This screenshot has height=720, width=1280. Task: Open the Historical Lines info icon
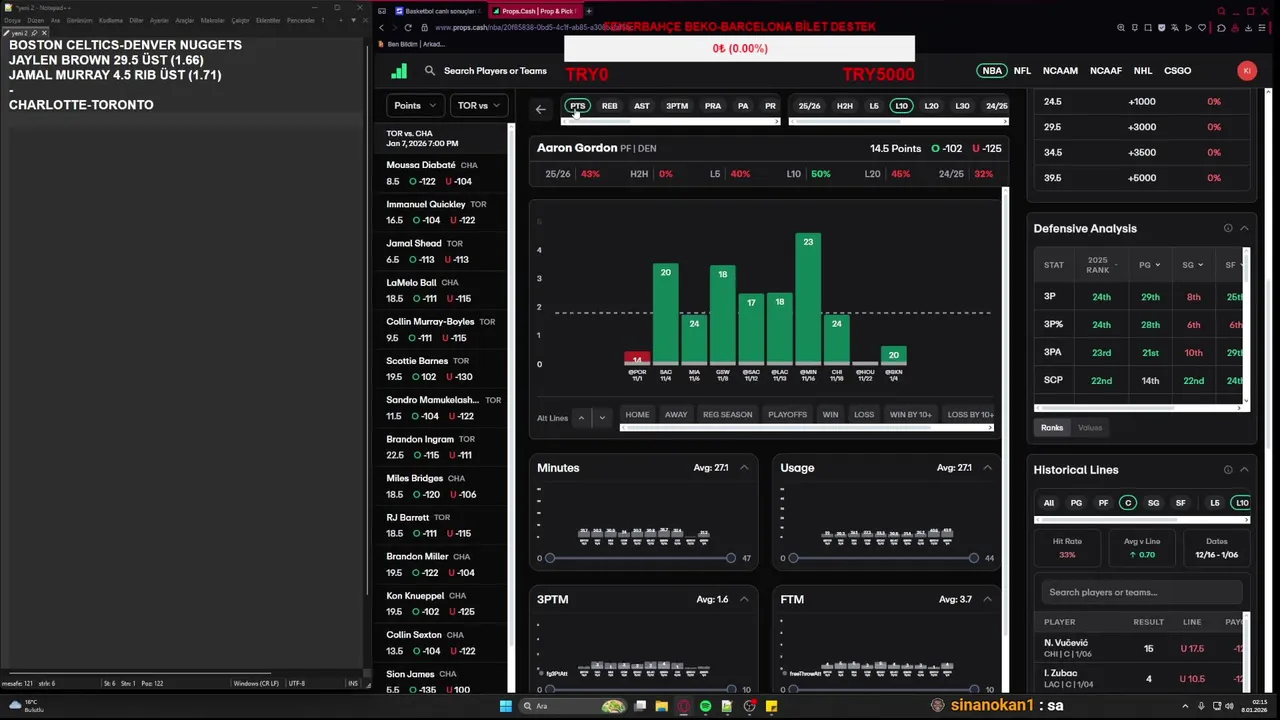[1228, 470]
